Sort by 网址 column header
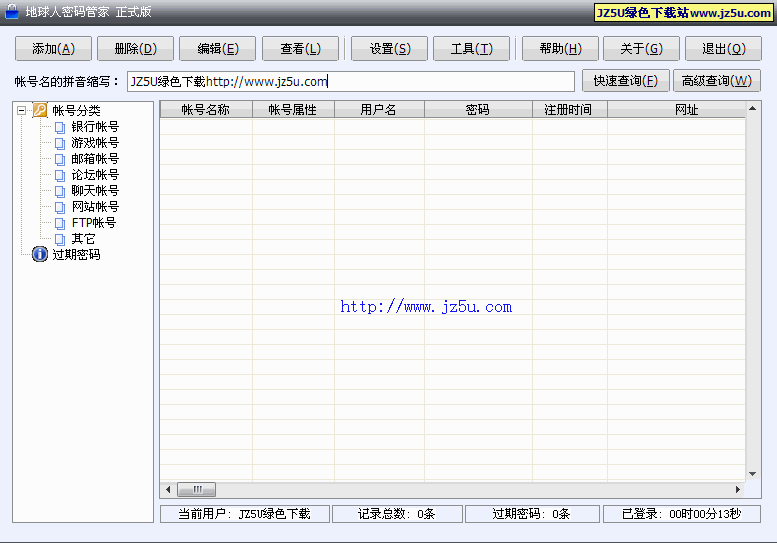Image resolution: width=777 pixels, height=543 pixels. coord(676,109)
